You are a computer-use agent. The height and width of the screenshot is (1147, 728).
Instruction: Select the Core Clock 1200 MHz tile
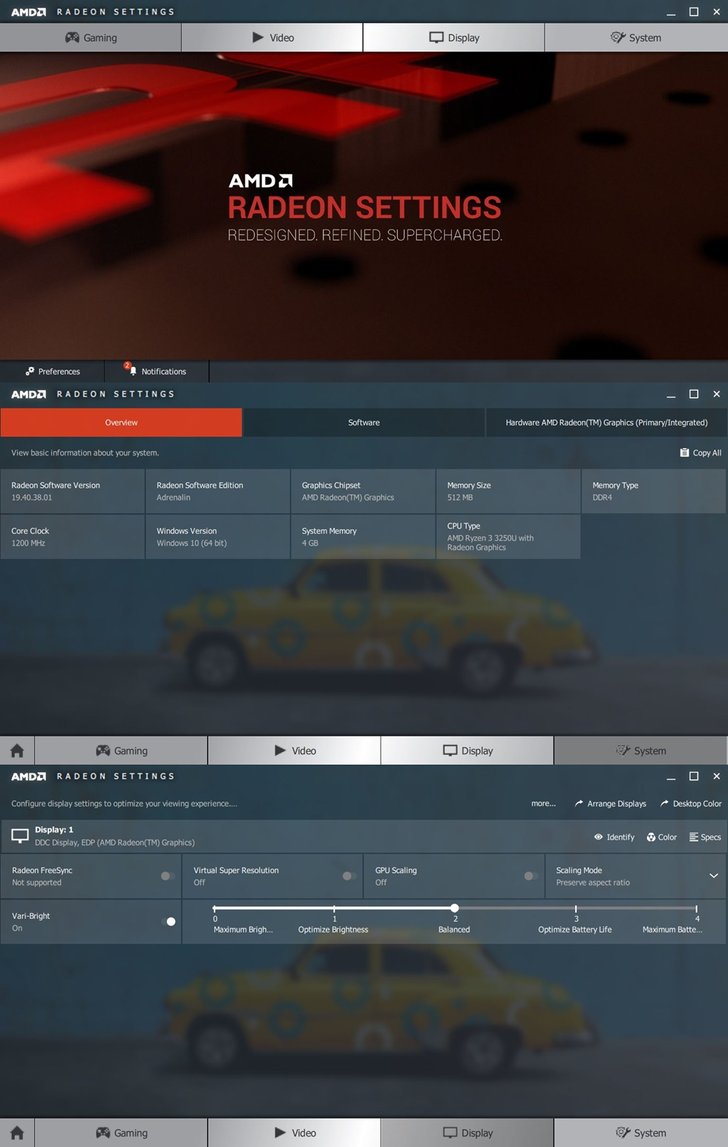(72, 536)
